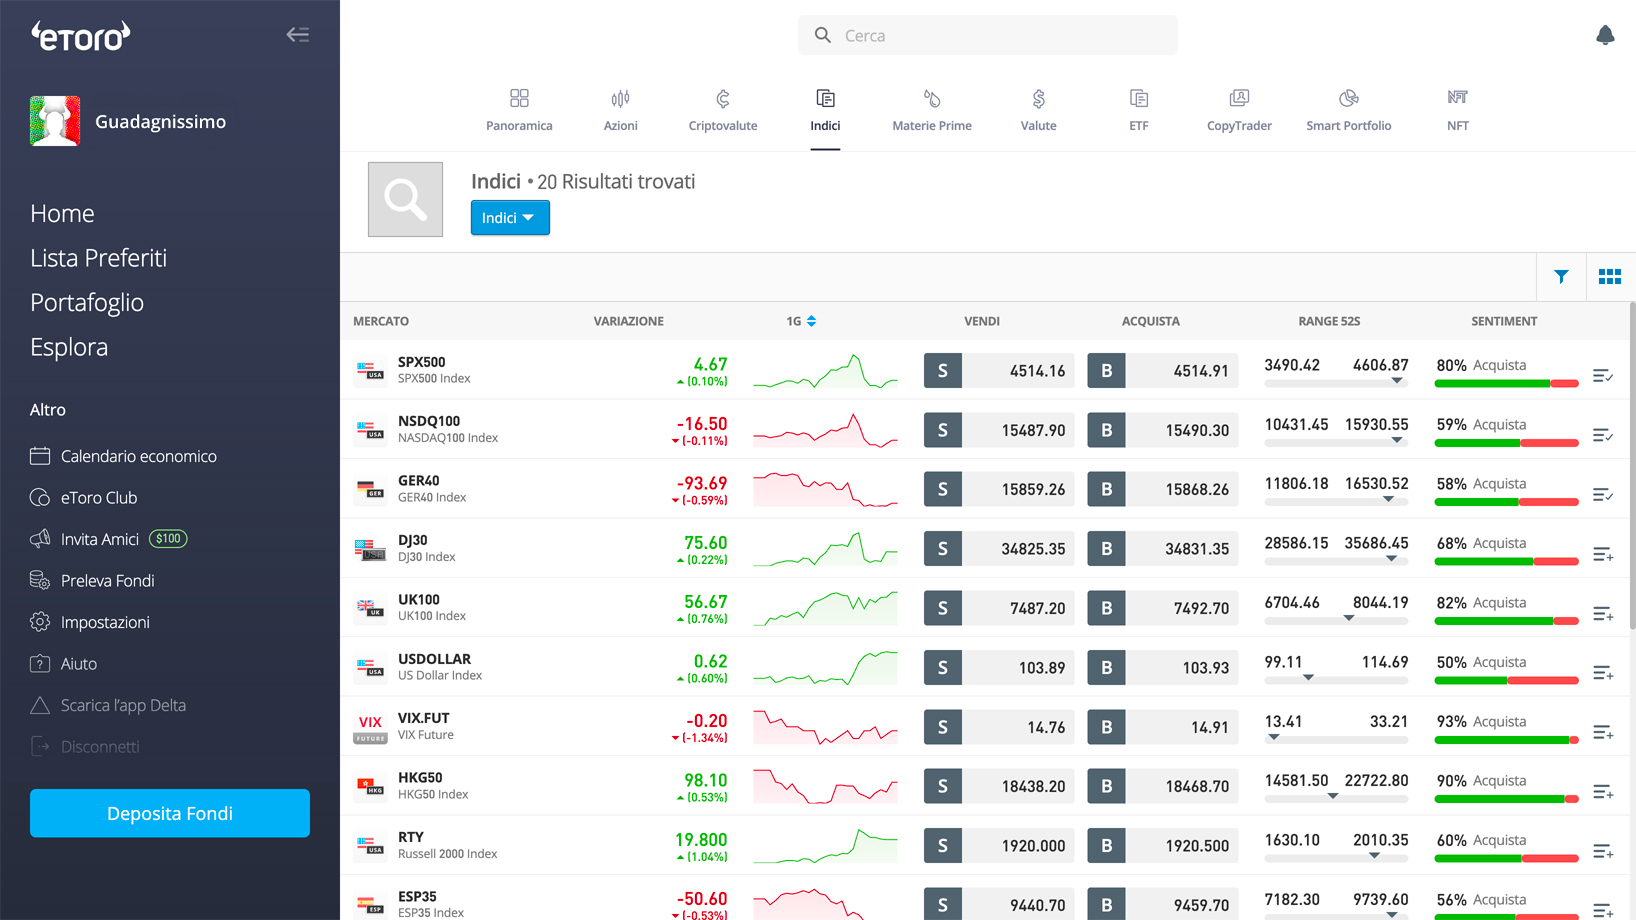Toggle watchlist for SPX500 row

coord(1602,376)
